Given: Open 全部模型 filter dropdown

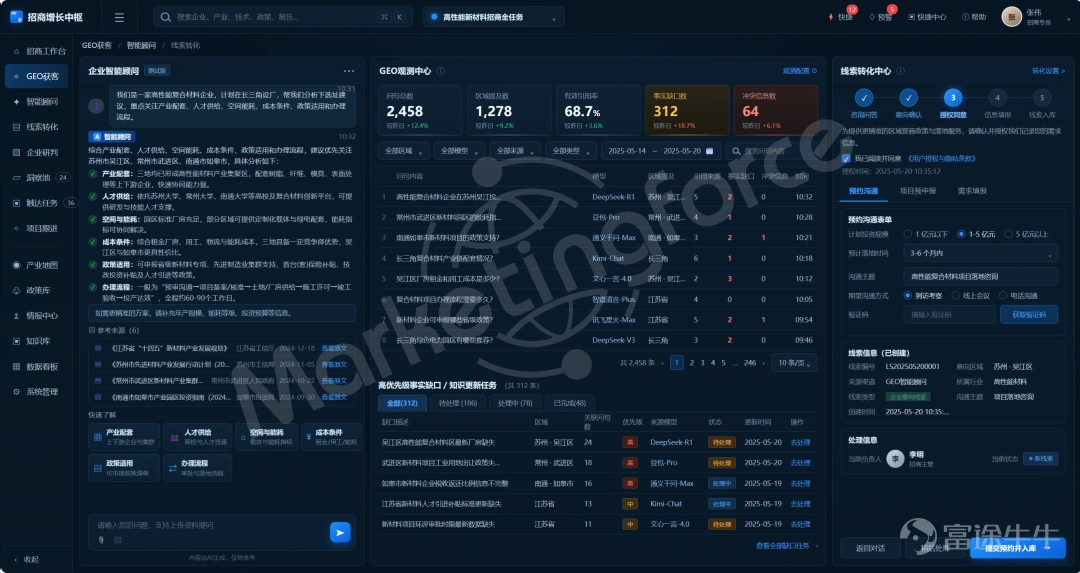Looking at the screenshot, I should 459,151.
